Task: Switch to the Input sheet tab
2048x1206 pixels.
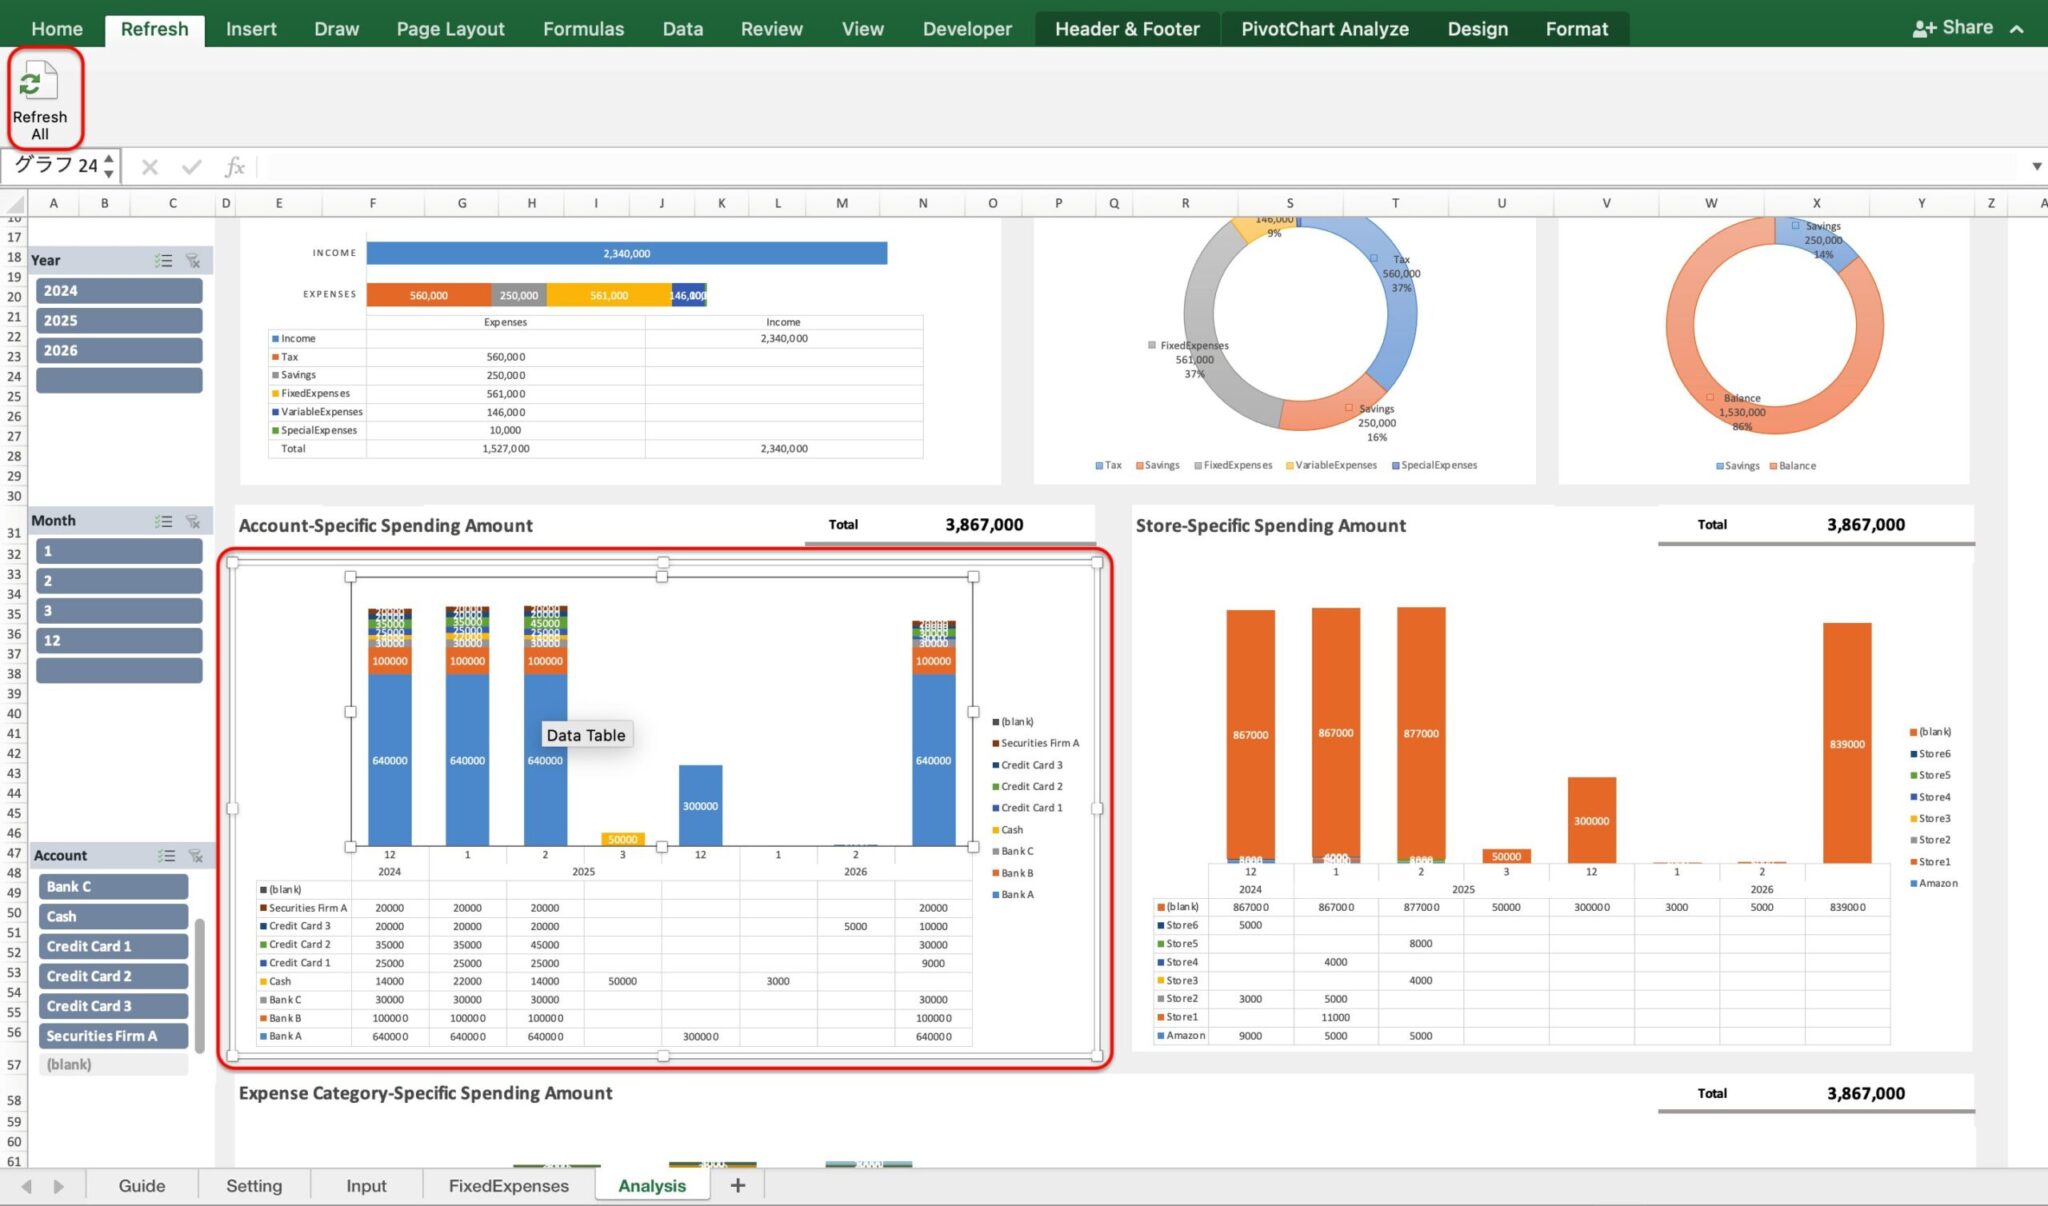Action: click(365, 1185)
